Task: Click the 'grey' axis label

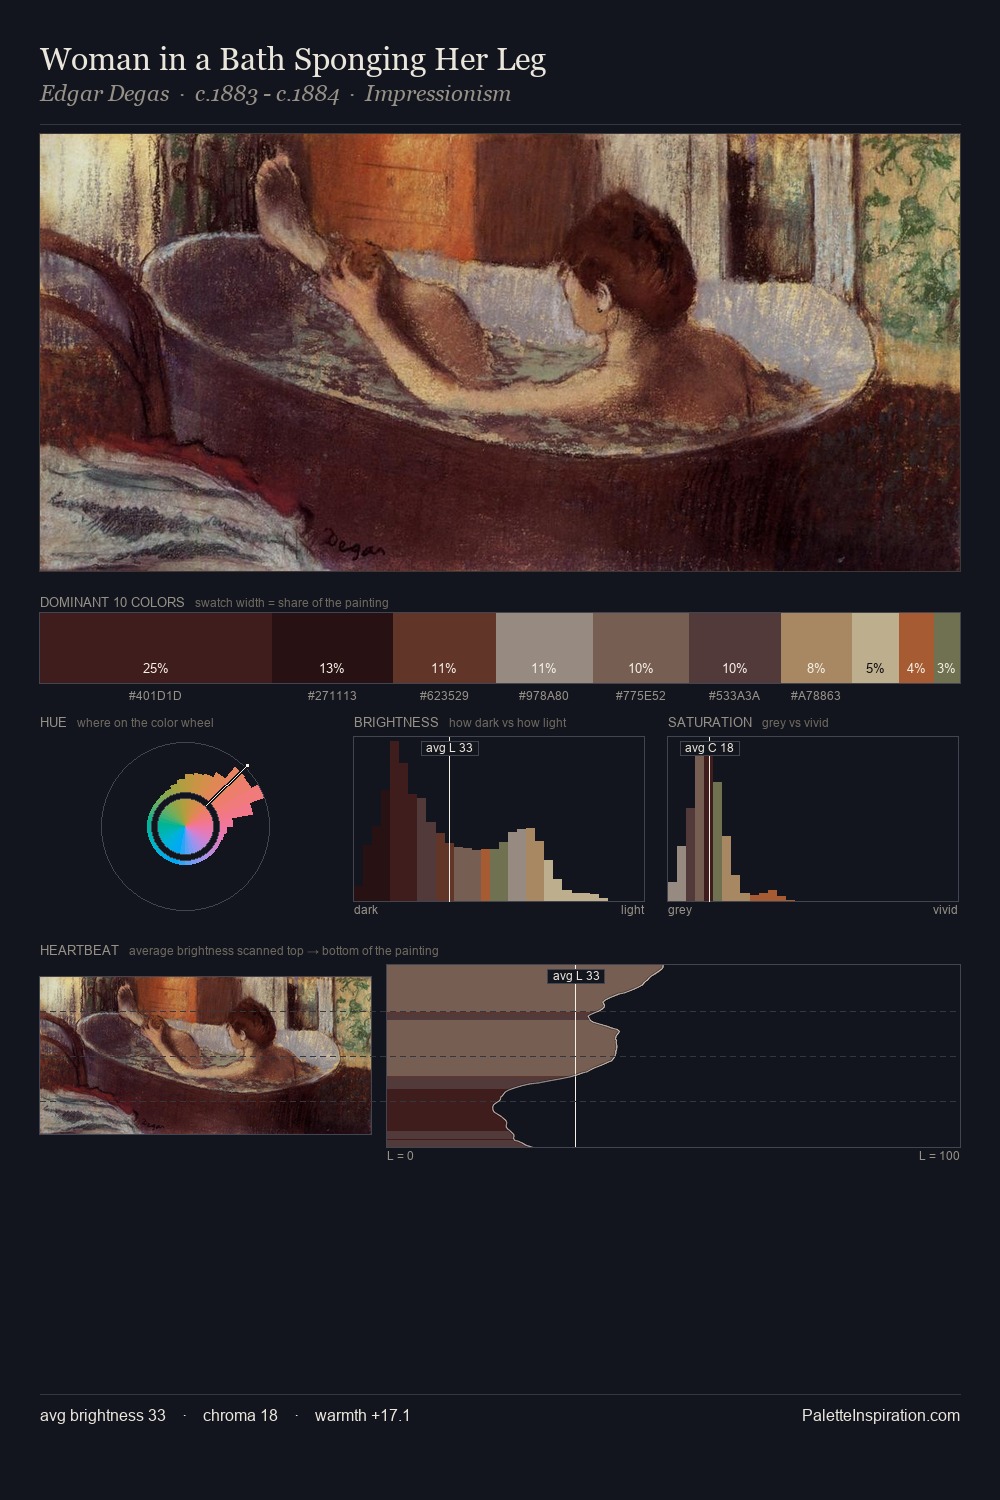Action: pos(680,910)
